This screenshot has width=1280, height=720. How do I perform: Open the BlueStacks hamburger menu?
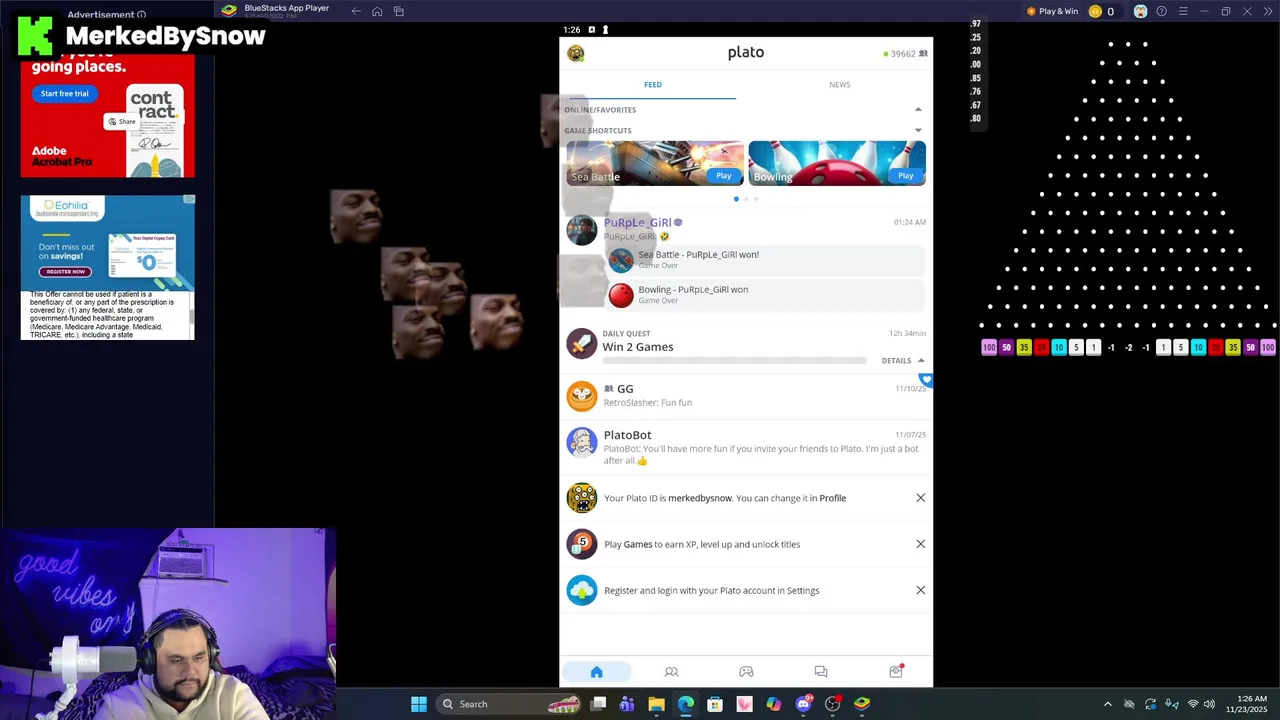tap(1183, 11)
